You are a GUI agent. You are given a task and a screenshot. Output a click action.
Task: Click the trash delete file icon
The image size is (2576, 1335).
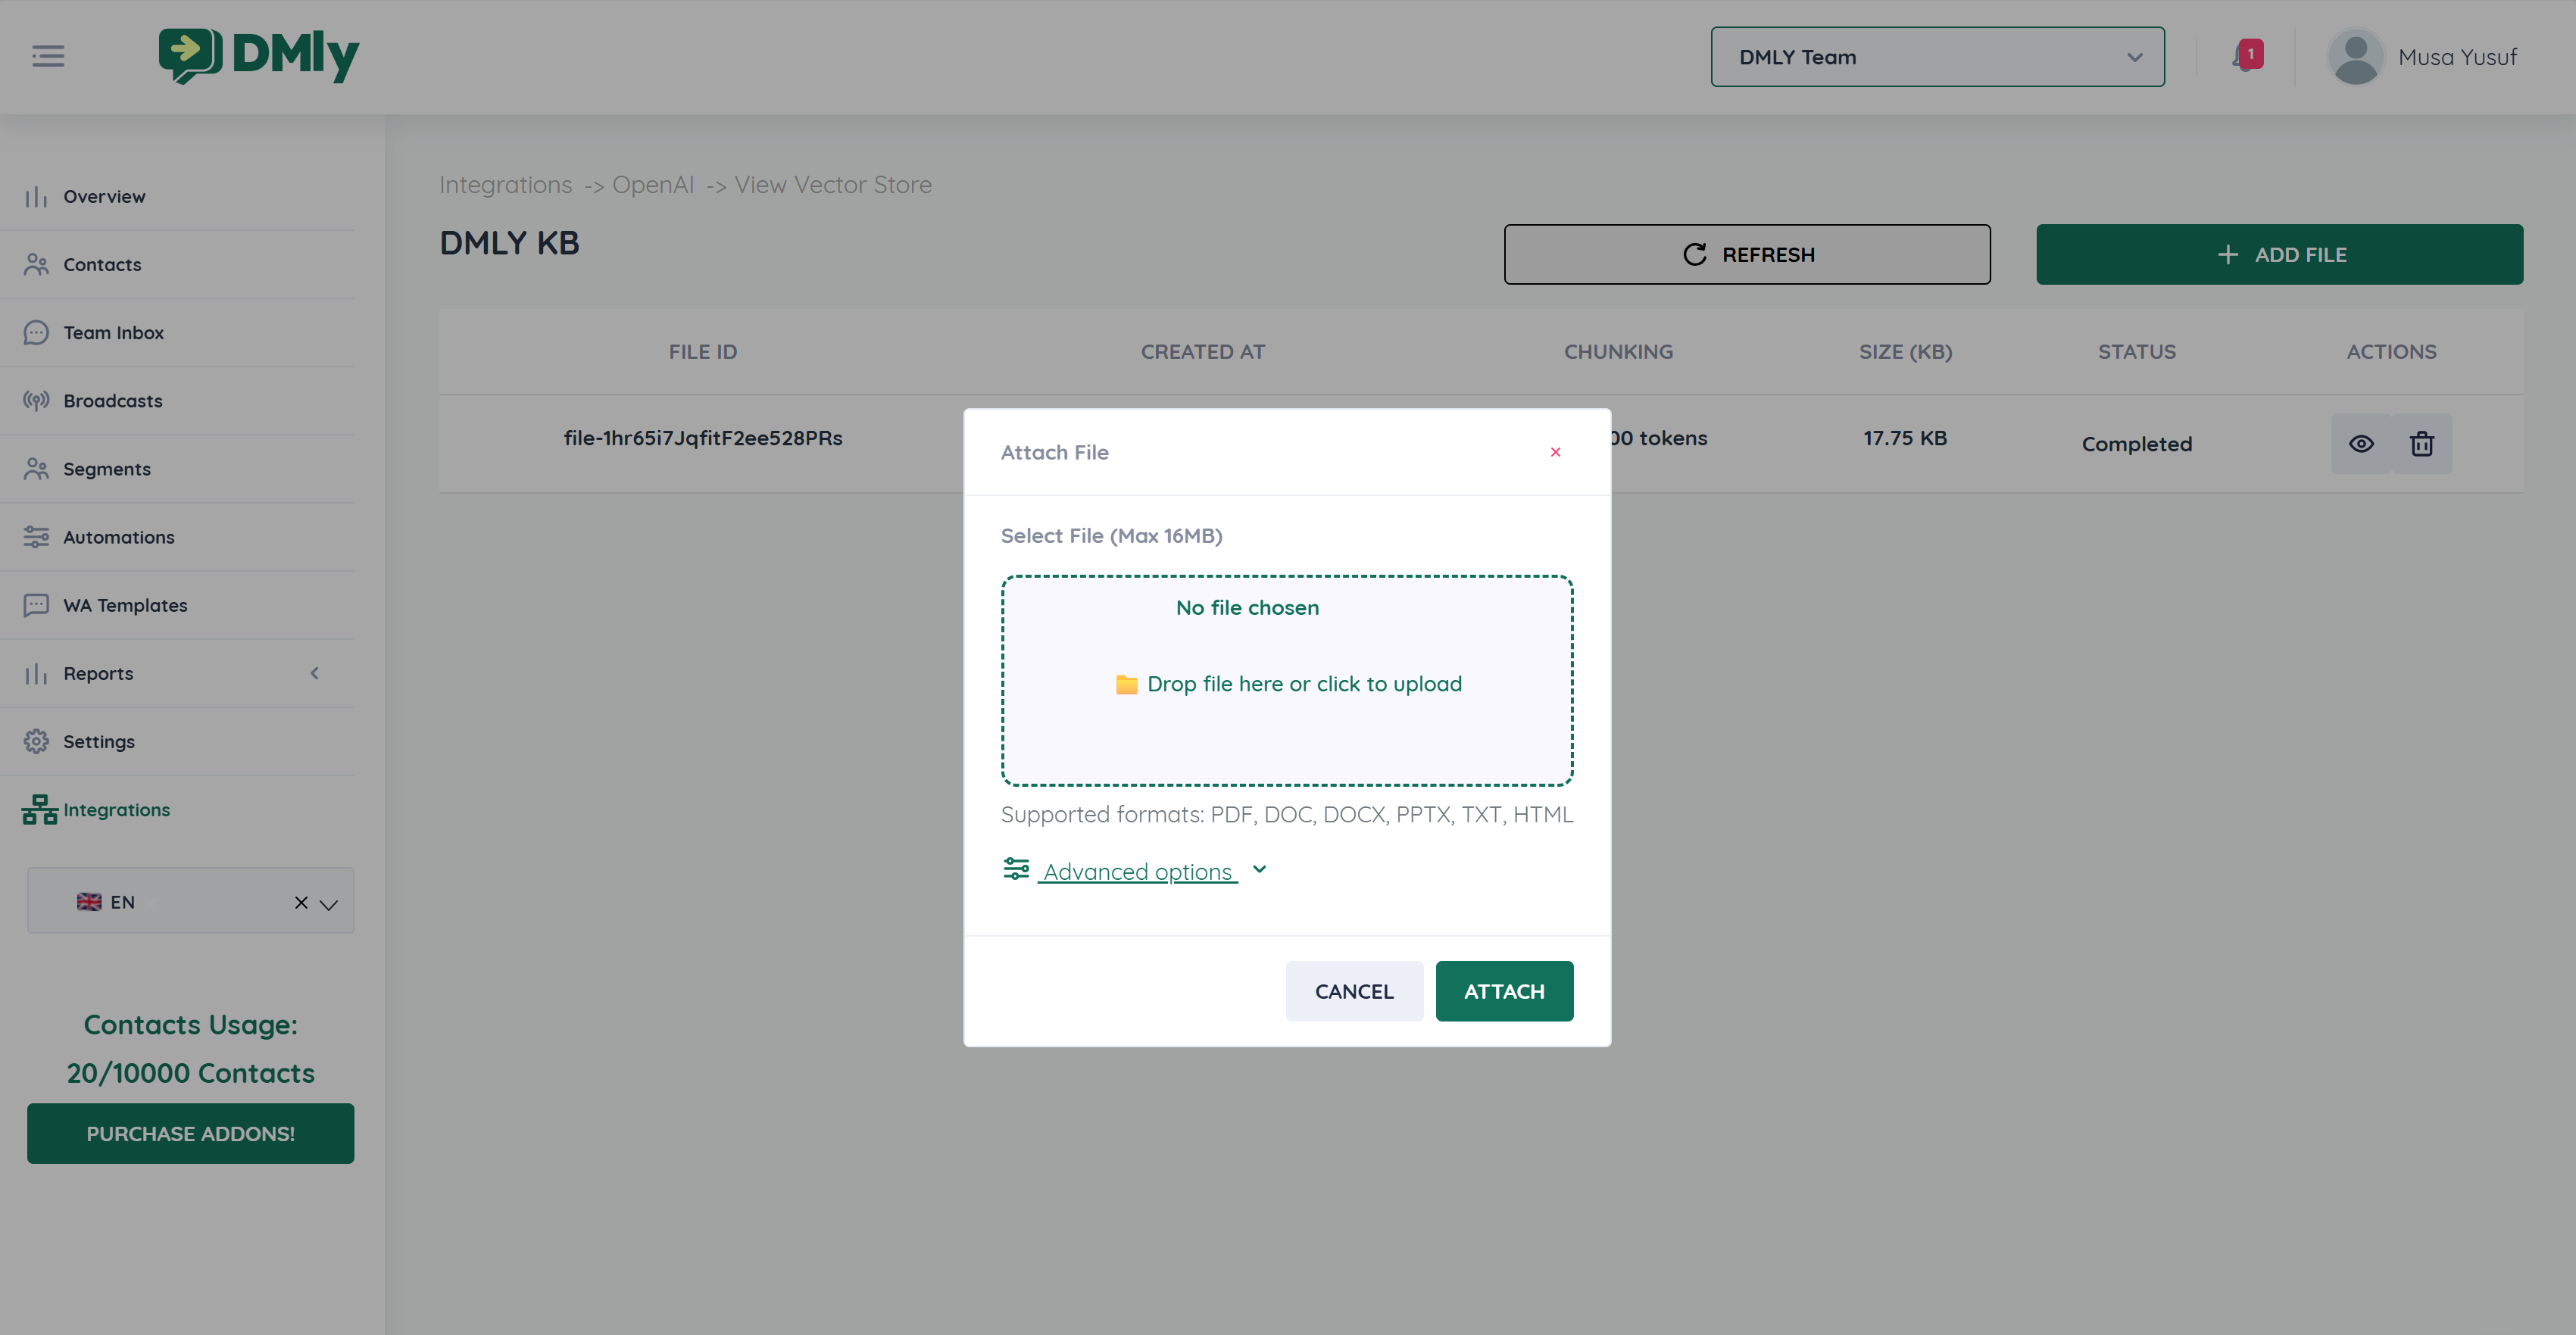tap(2421, 444)
